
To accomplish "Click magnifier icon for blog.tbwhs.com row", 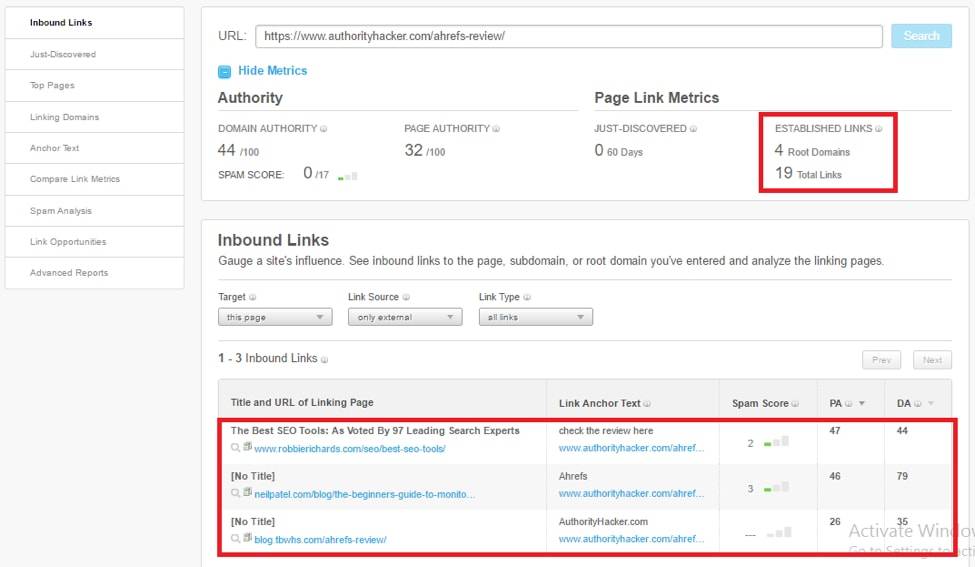I will (235, 538).
